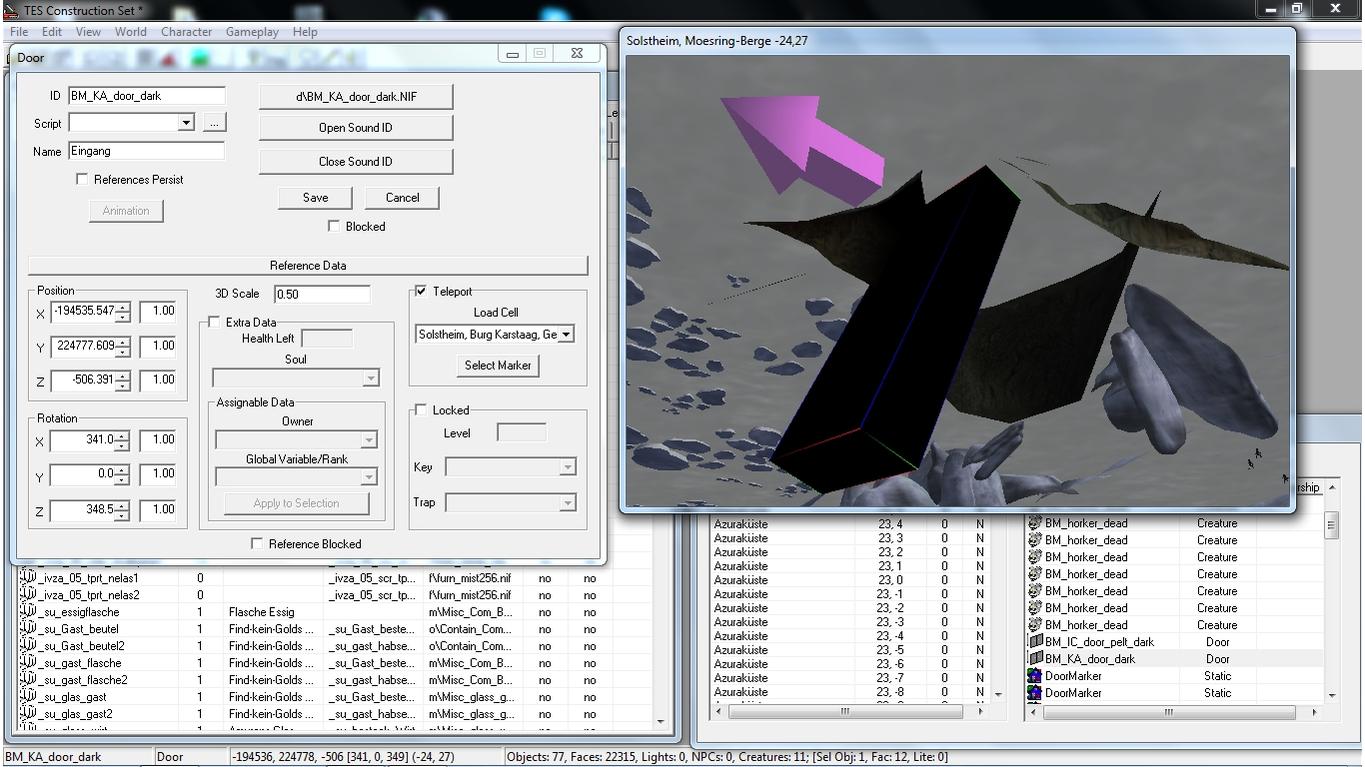Click the door icon beside BM_IC_door_pelt_dark
The image size is (1365, 767).
tap(1035, 642)
